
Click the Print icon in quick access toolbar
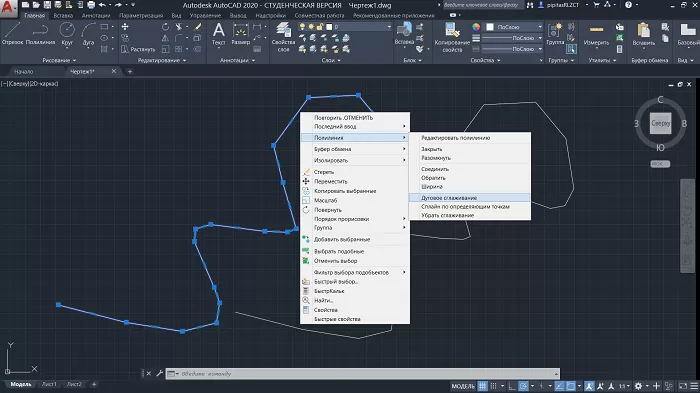91,5
